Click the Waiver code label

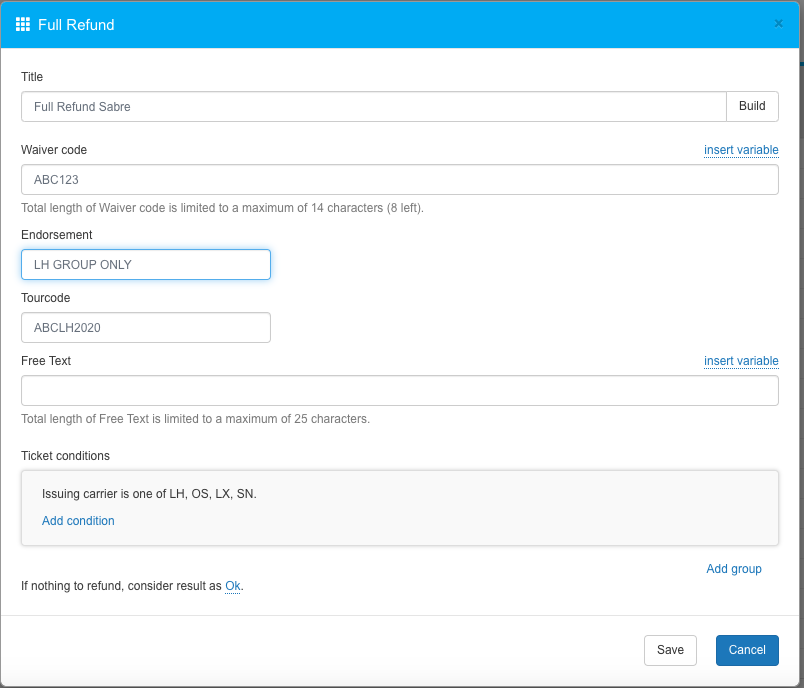click(54, 150)
